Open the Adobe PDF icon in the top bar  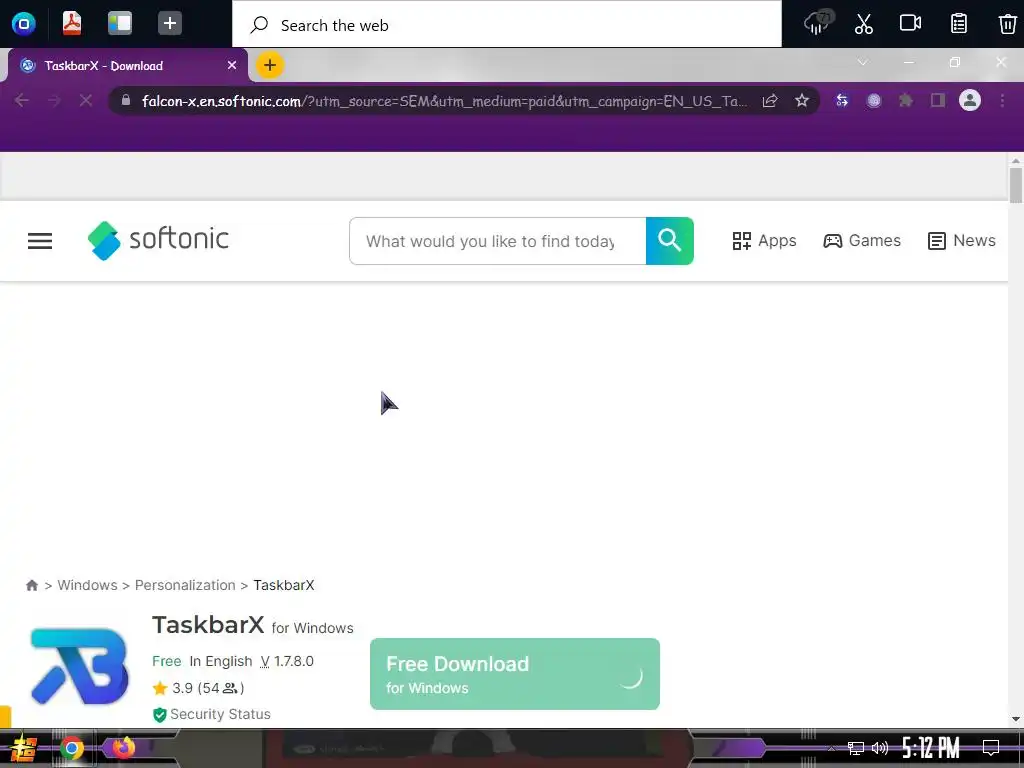tap(72, 24)
